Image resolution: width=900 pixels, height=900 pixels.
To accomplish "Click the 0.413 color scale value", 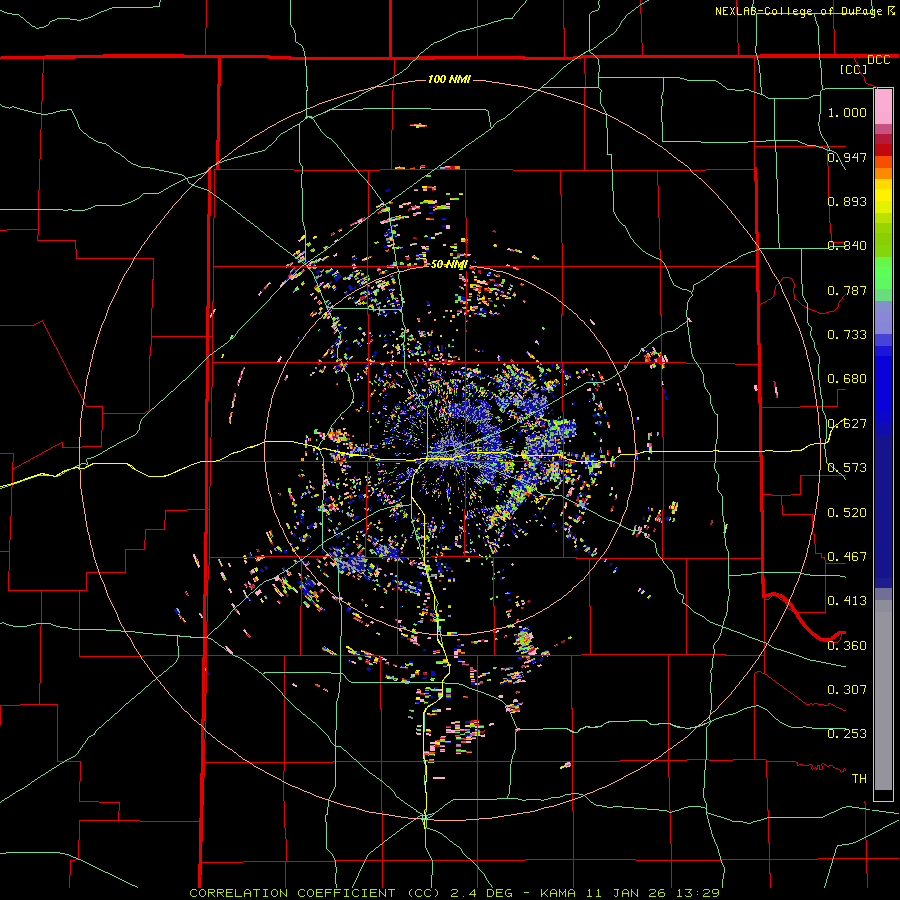I will click(x=847, y=601).
